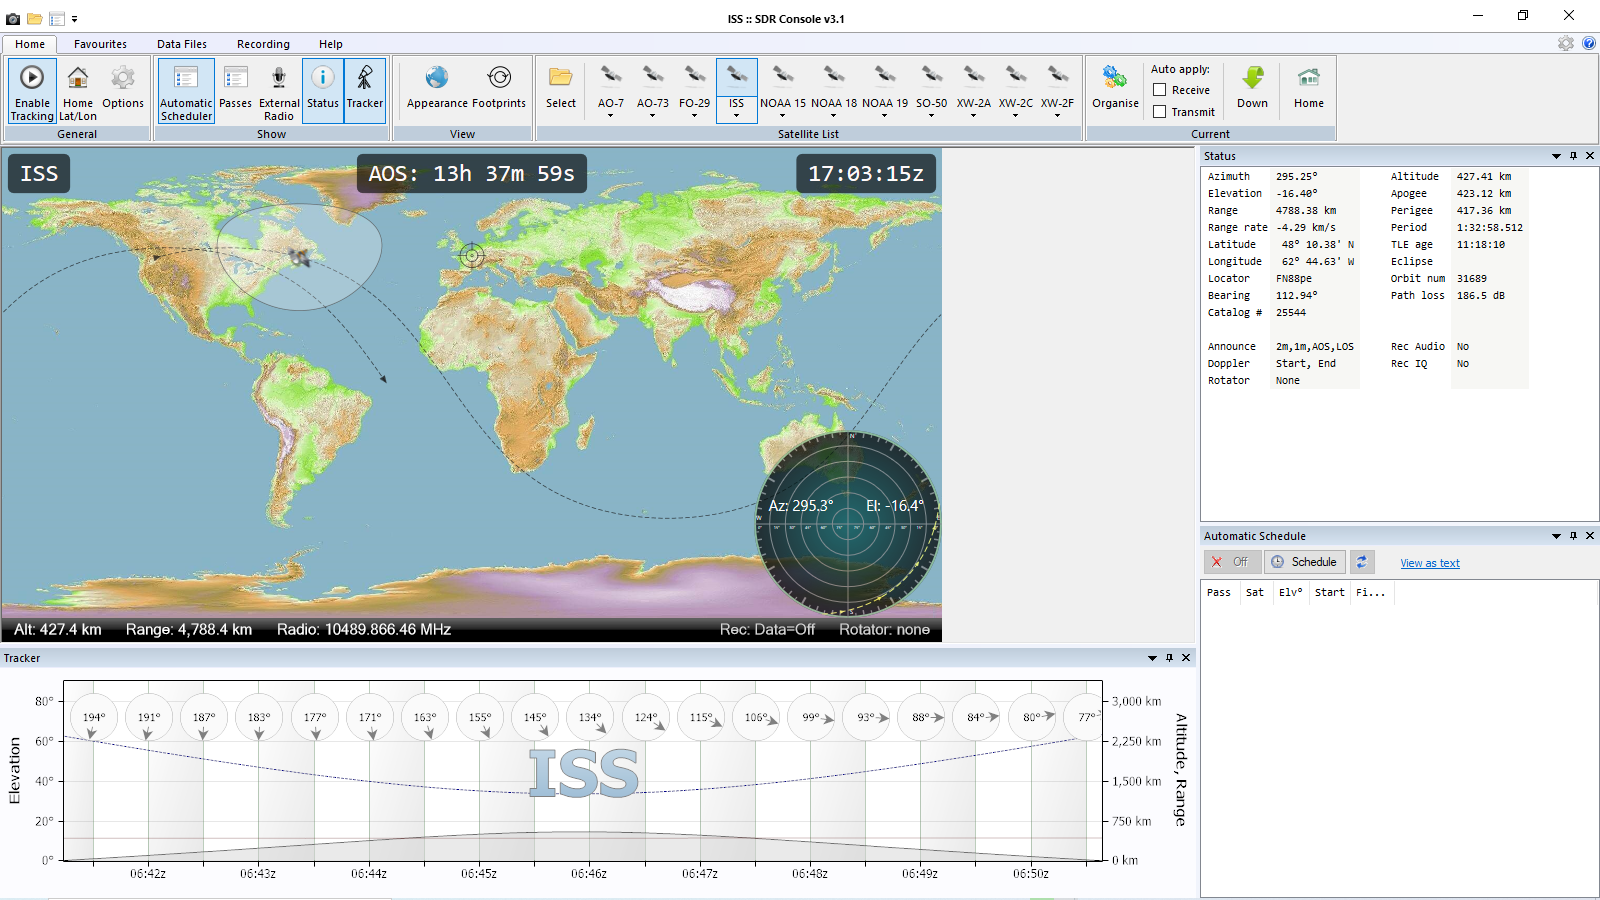
Task: Click the Pass column header
Action: [1219, 592]
